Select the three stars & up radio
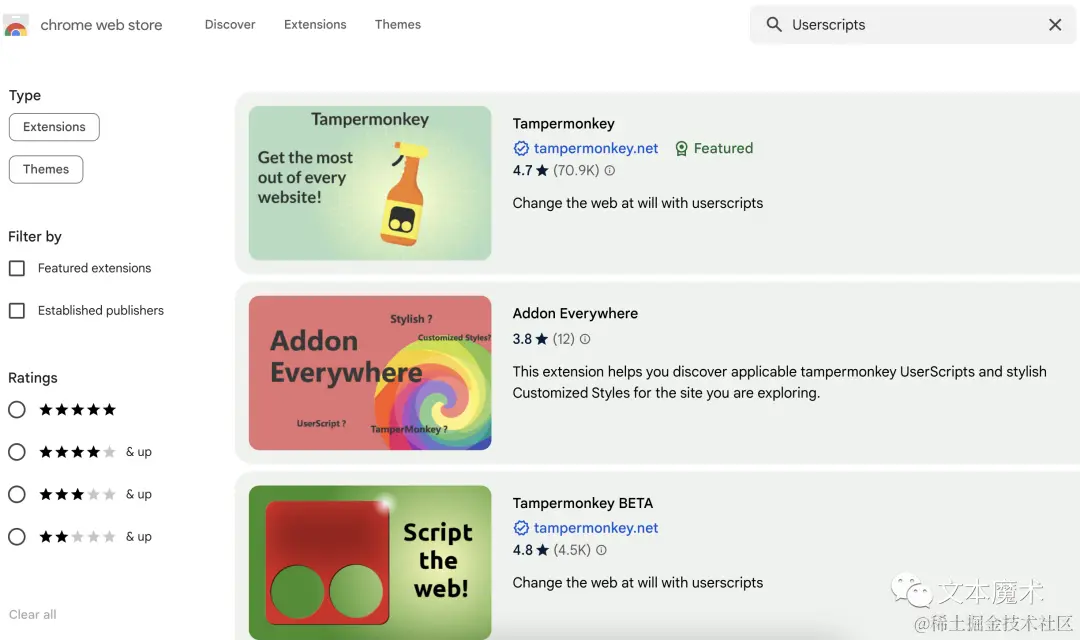Screen dimensions: 1080x640 17,494
